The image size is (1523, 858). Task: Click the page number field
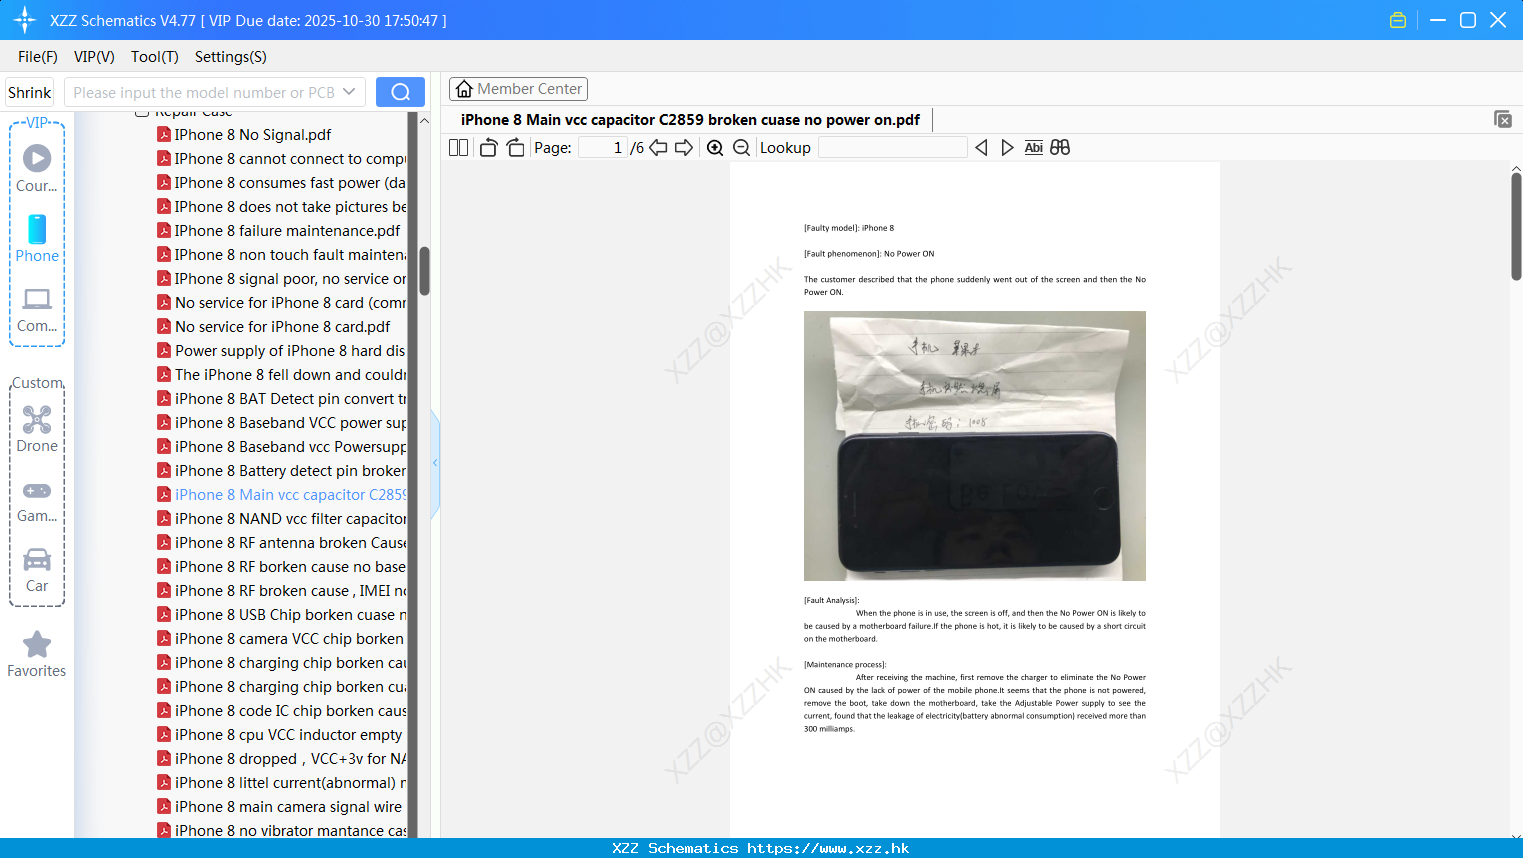(604, 148)
